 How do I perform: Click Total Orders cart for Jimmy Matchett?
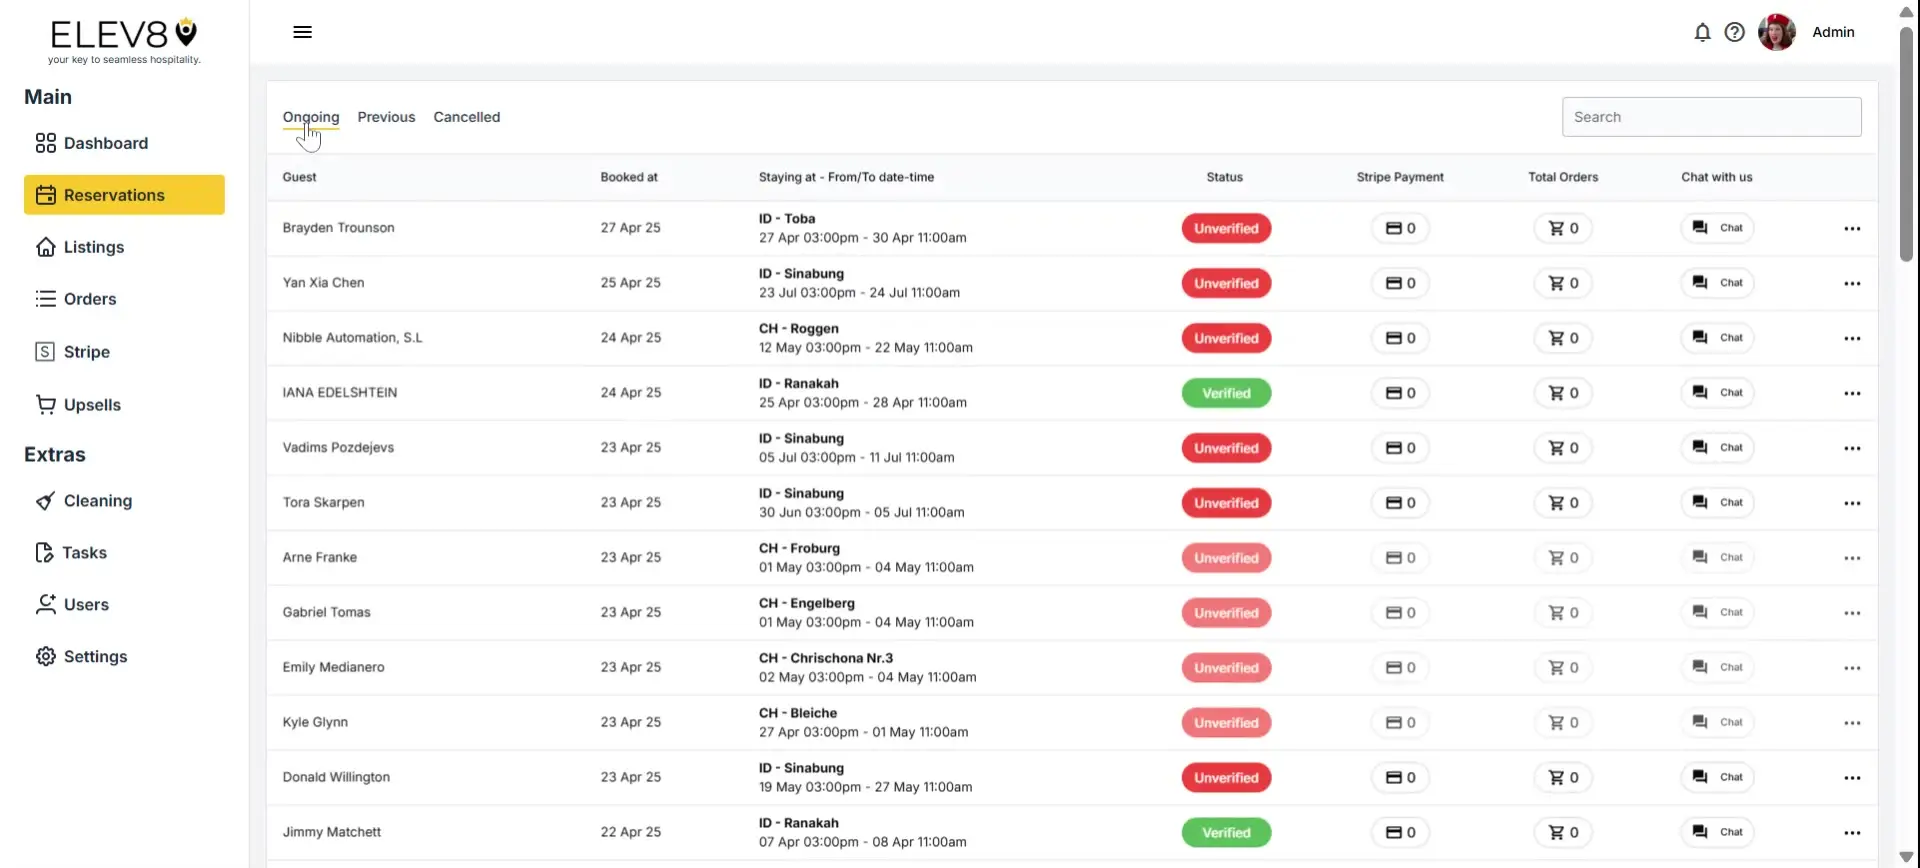click(x=1563, y=832)
